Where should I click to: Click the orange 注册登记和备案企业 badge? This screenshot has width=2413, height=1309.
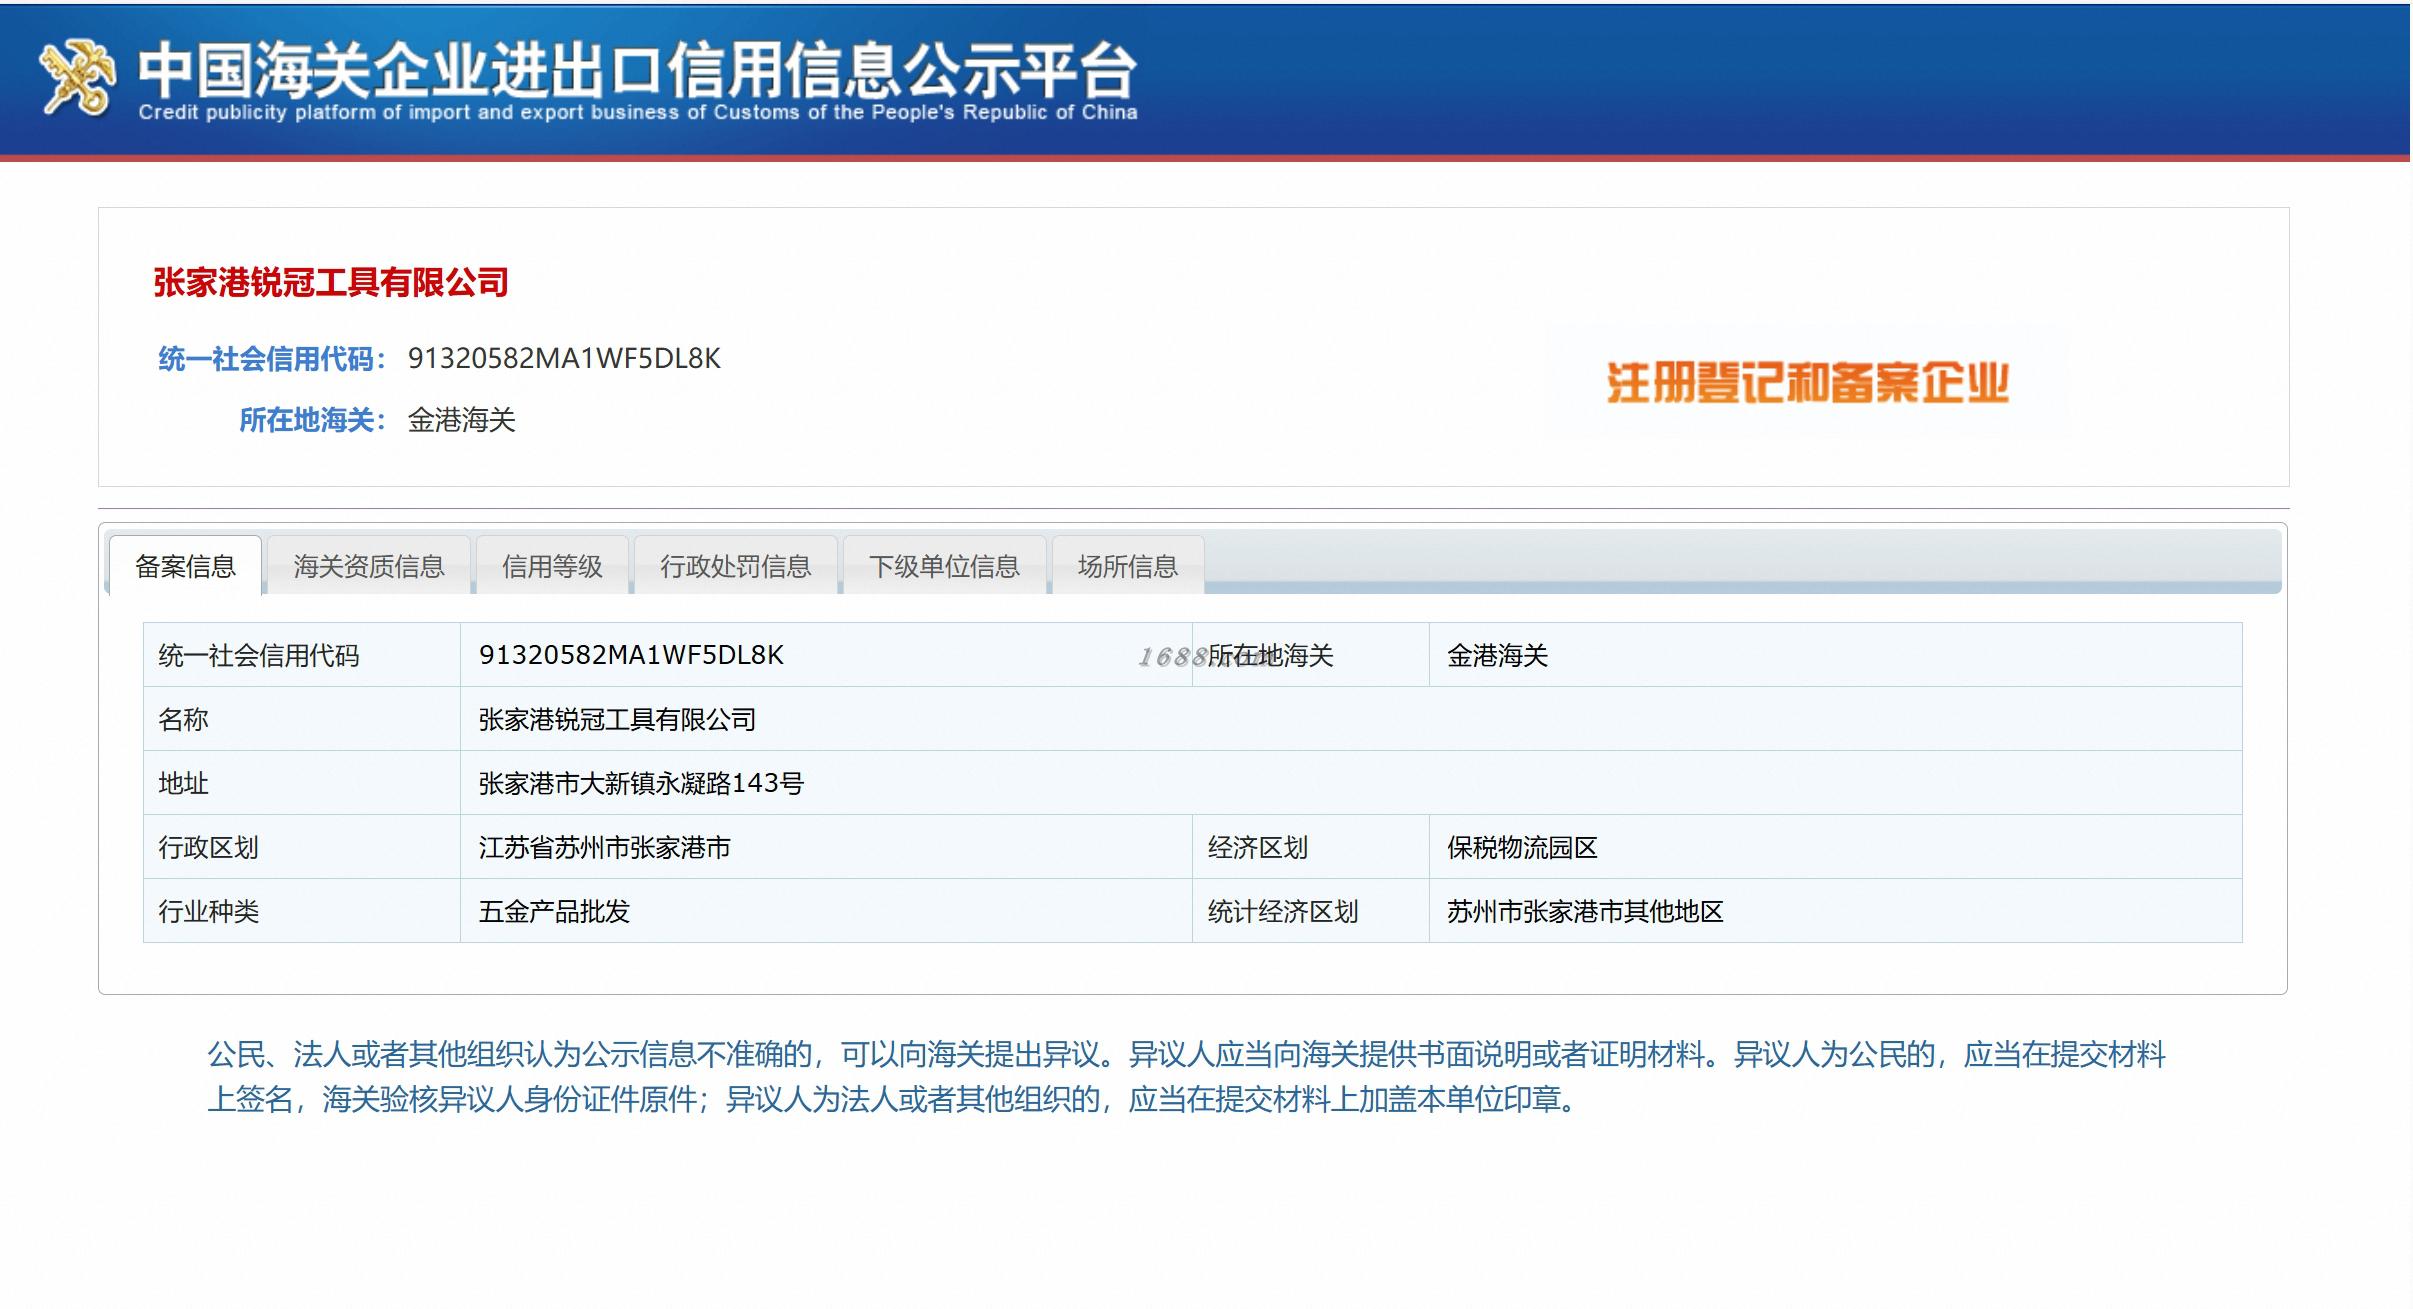(1807, 383)
